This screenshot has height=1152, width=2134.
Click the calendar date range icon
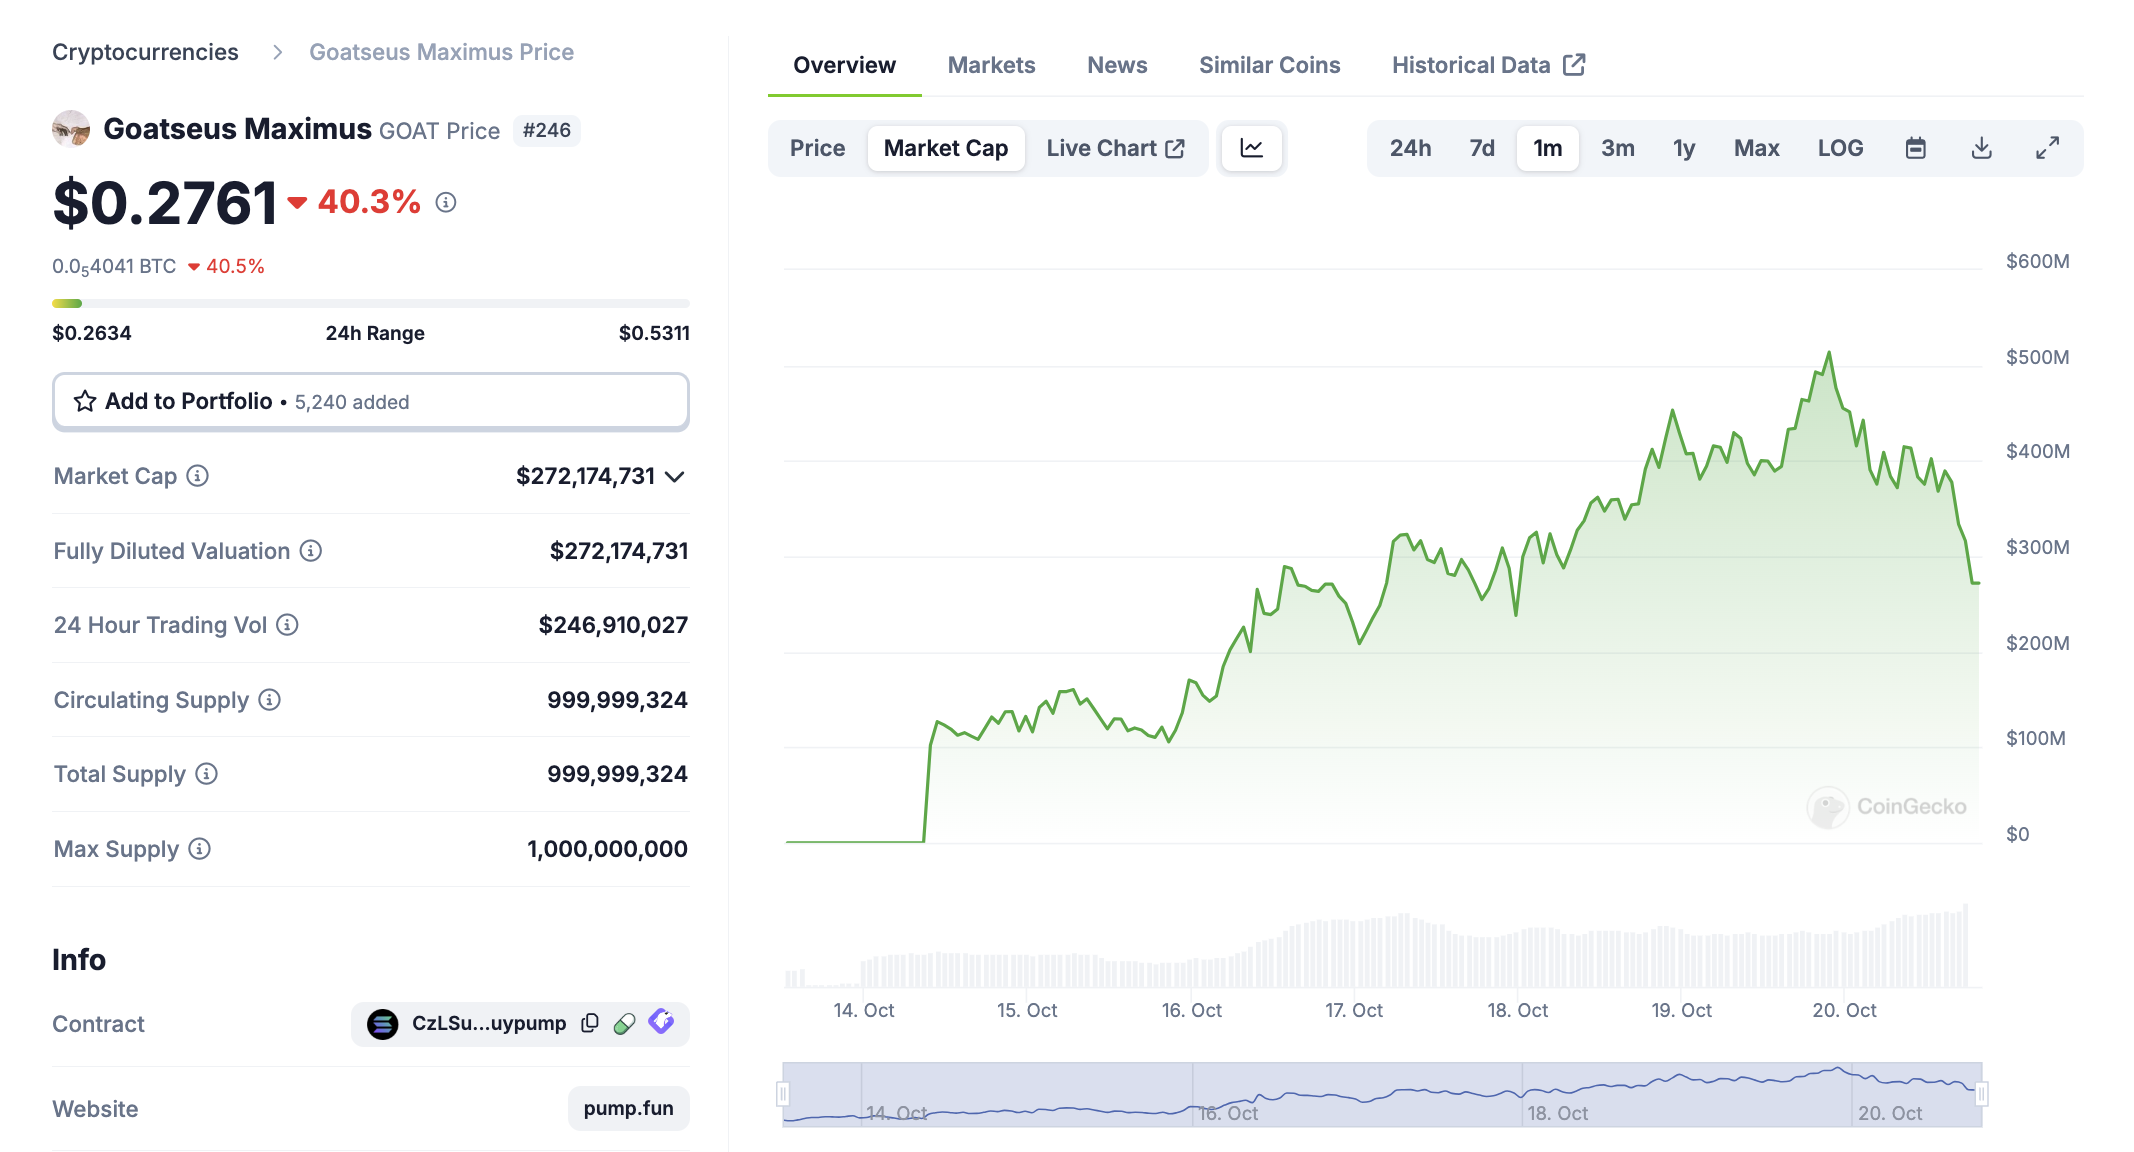point(1915,148)
